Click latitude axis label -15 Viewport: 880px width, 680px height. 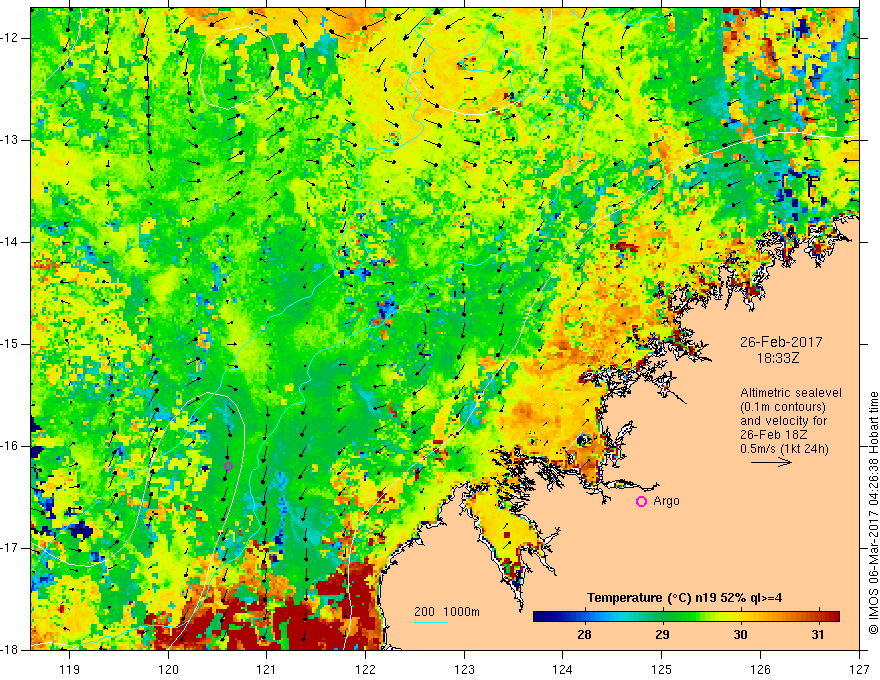click(x=11, y=344)
